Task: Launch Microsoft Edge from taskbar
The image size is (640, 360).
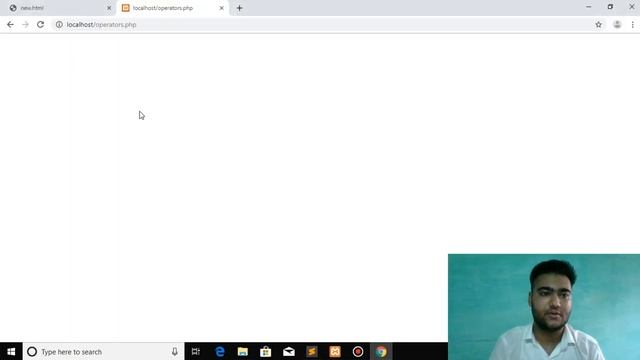Action: 220,351
